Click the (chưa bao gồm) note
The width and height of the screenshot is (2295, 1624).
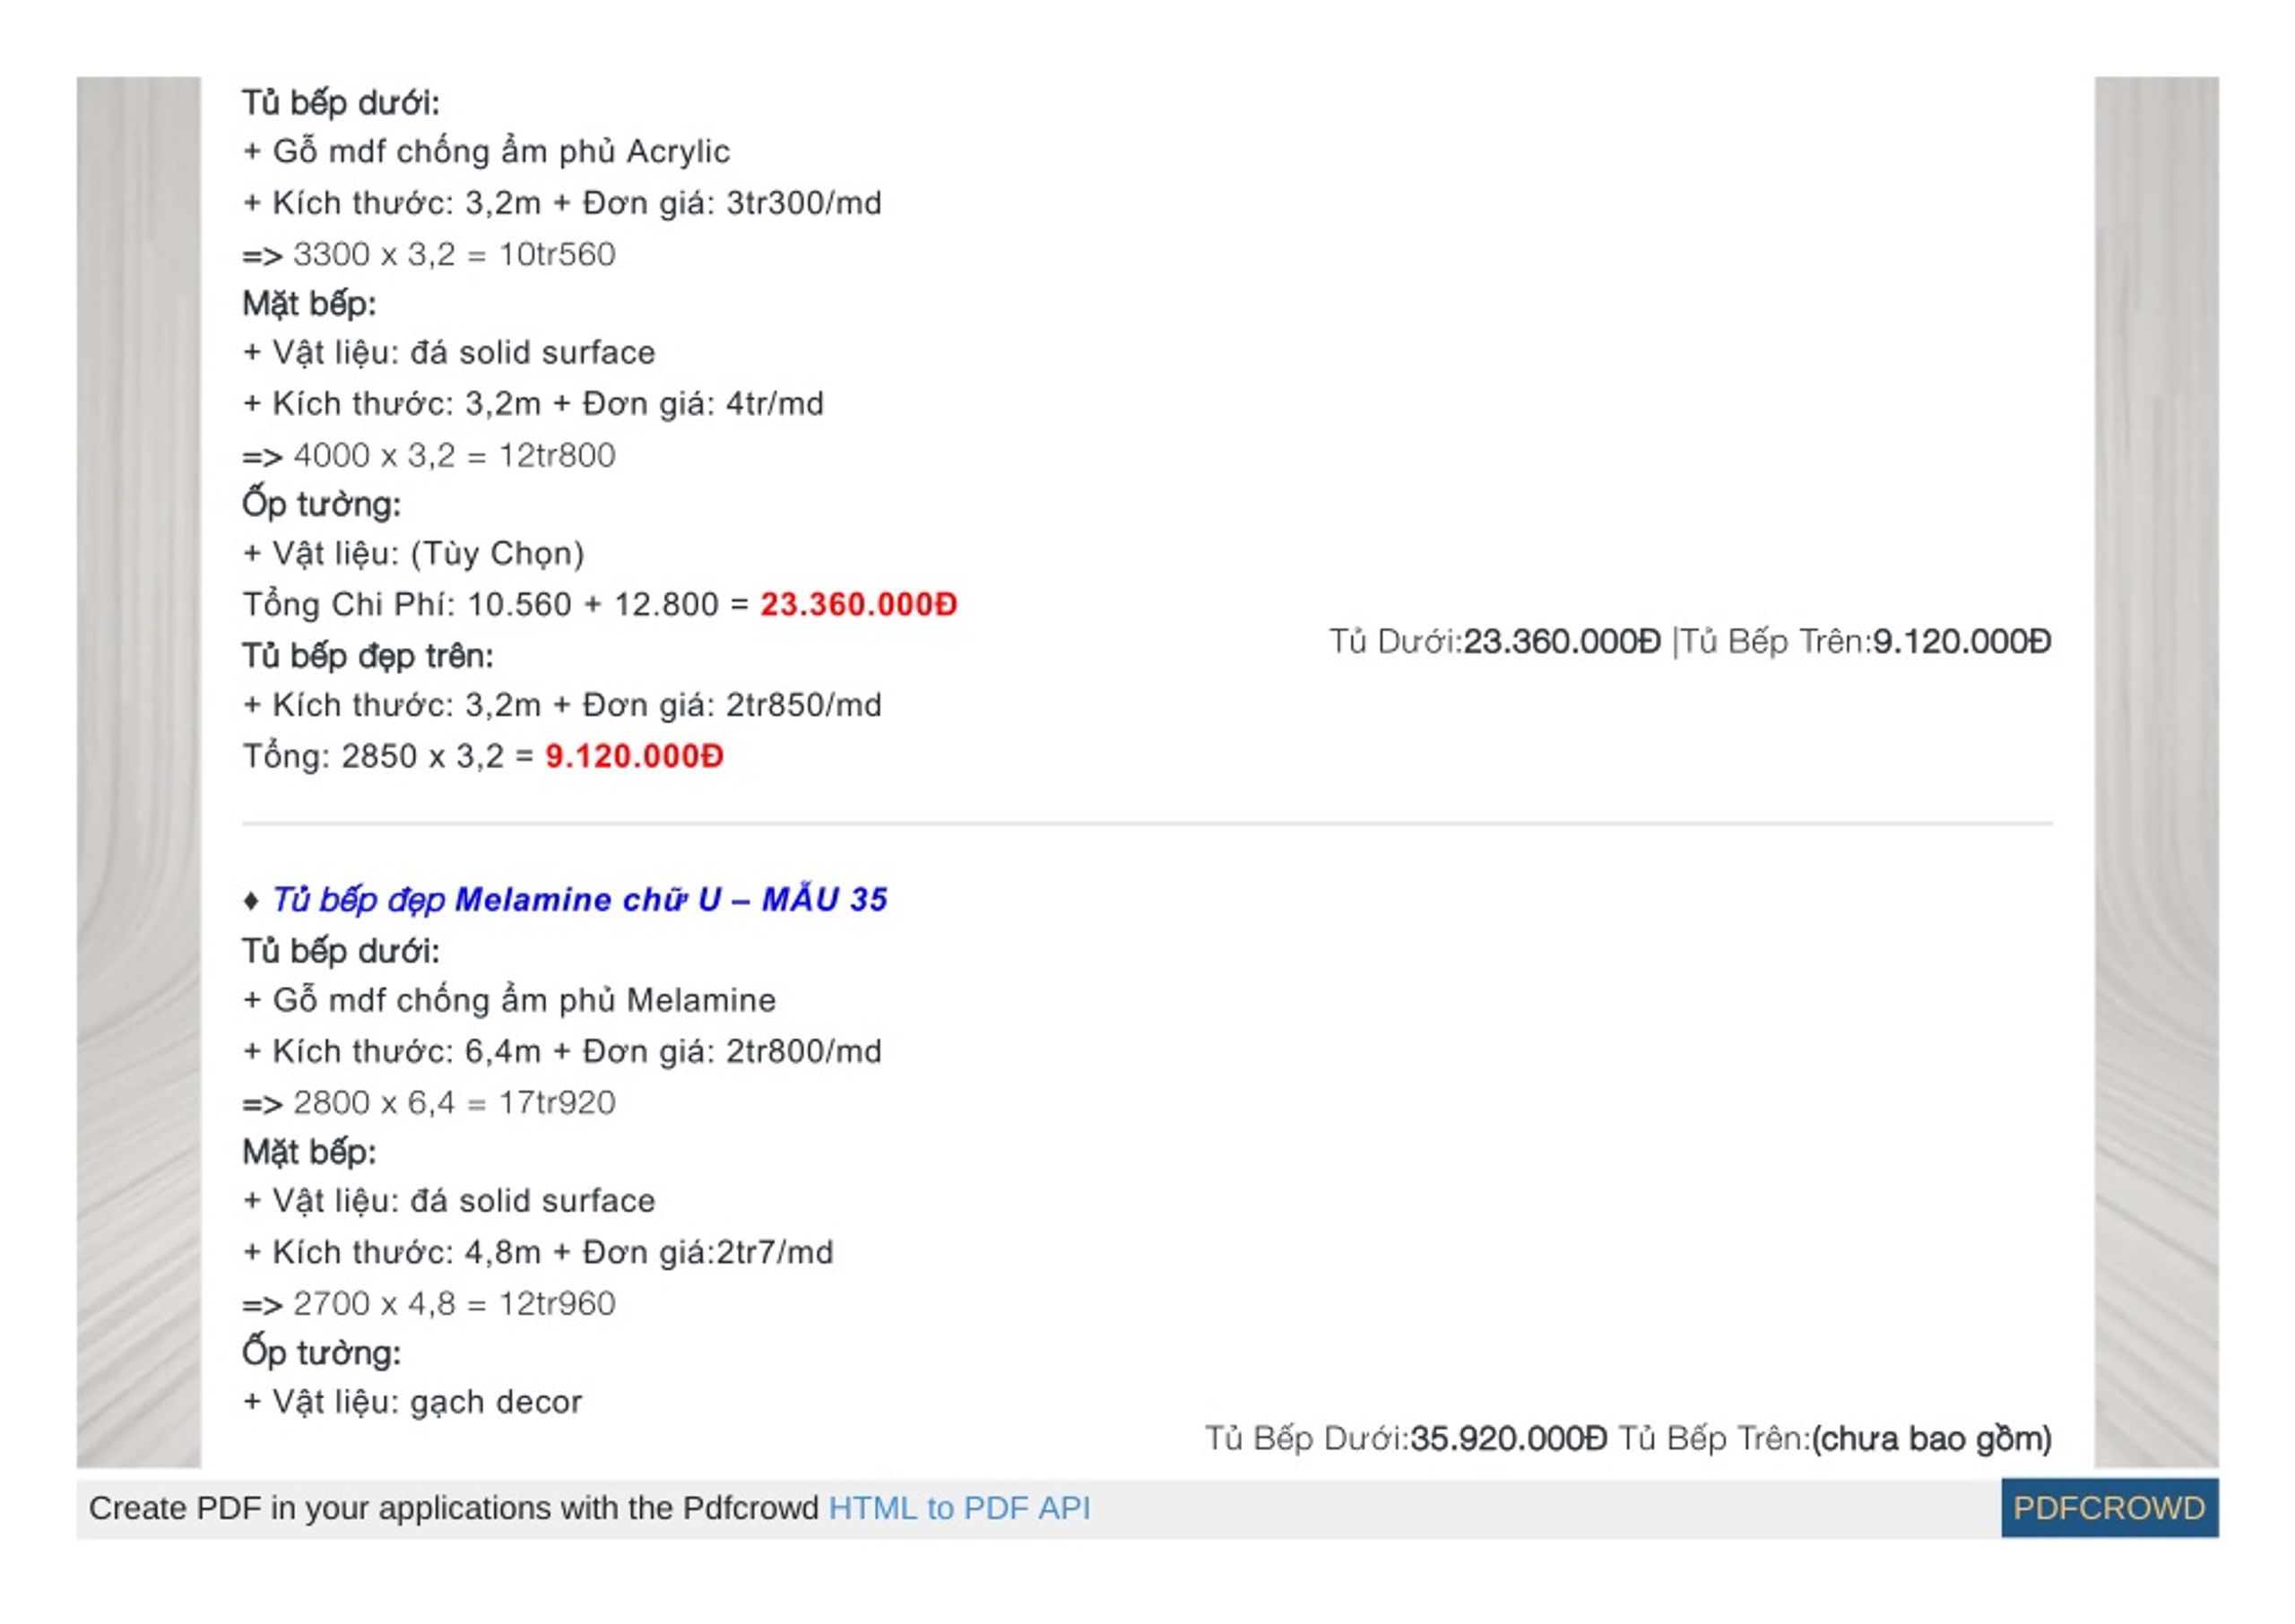click(x=1932, y=1438)
